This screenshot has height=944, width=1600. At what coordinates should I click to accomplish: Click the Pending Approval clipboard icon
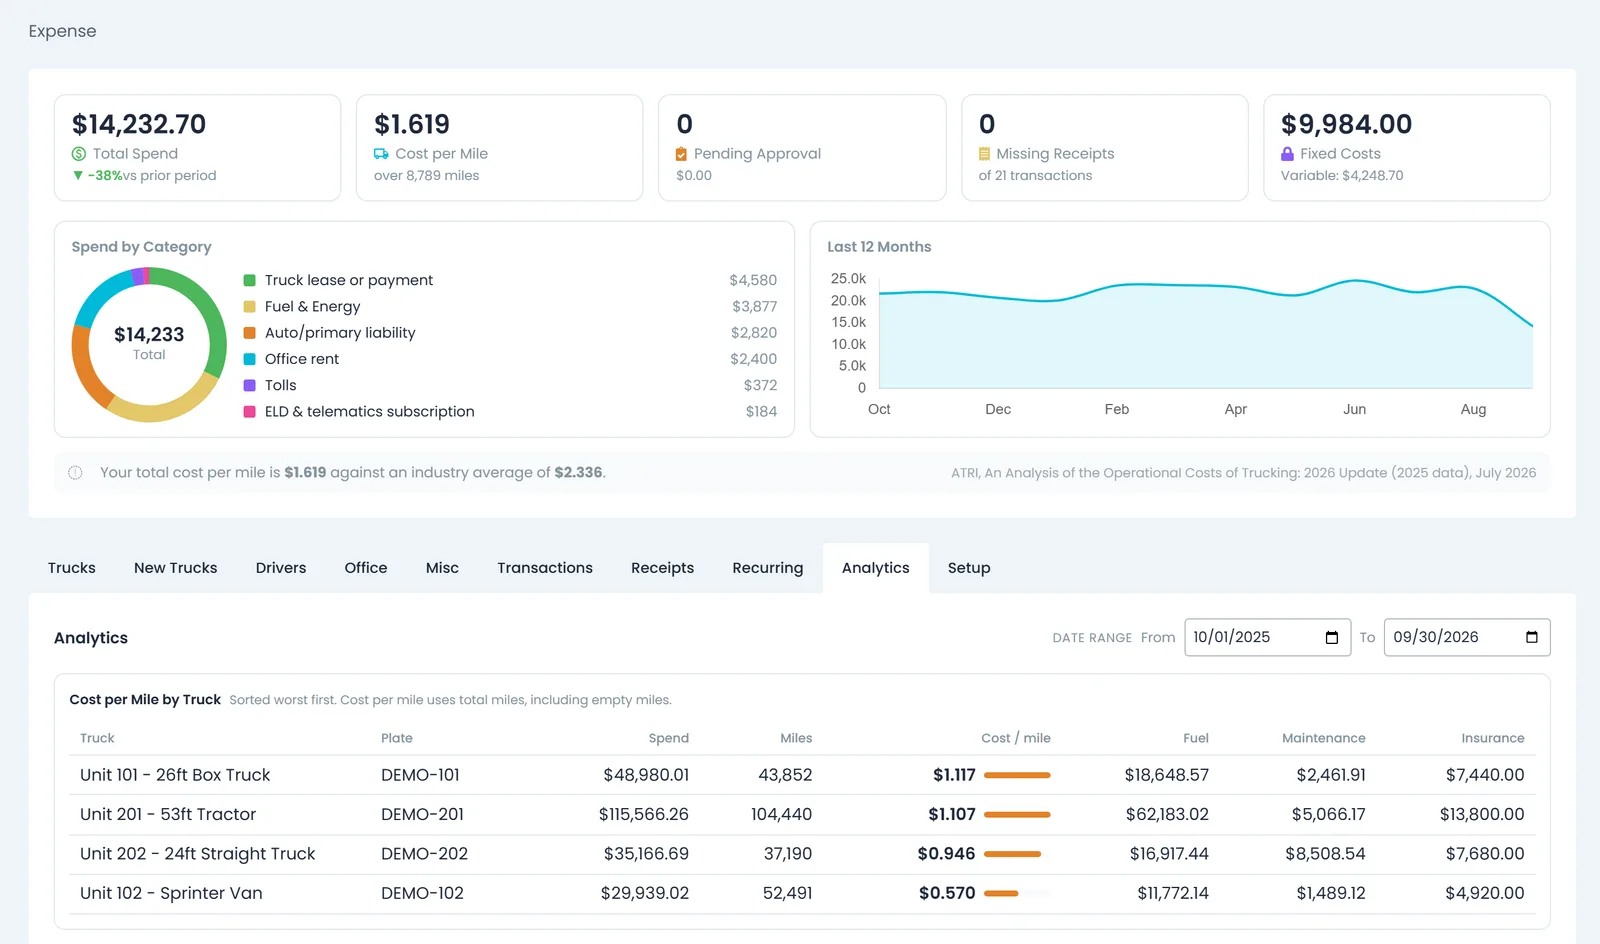point(682,154)
